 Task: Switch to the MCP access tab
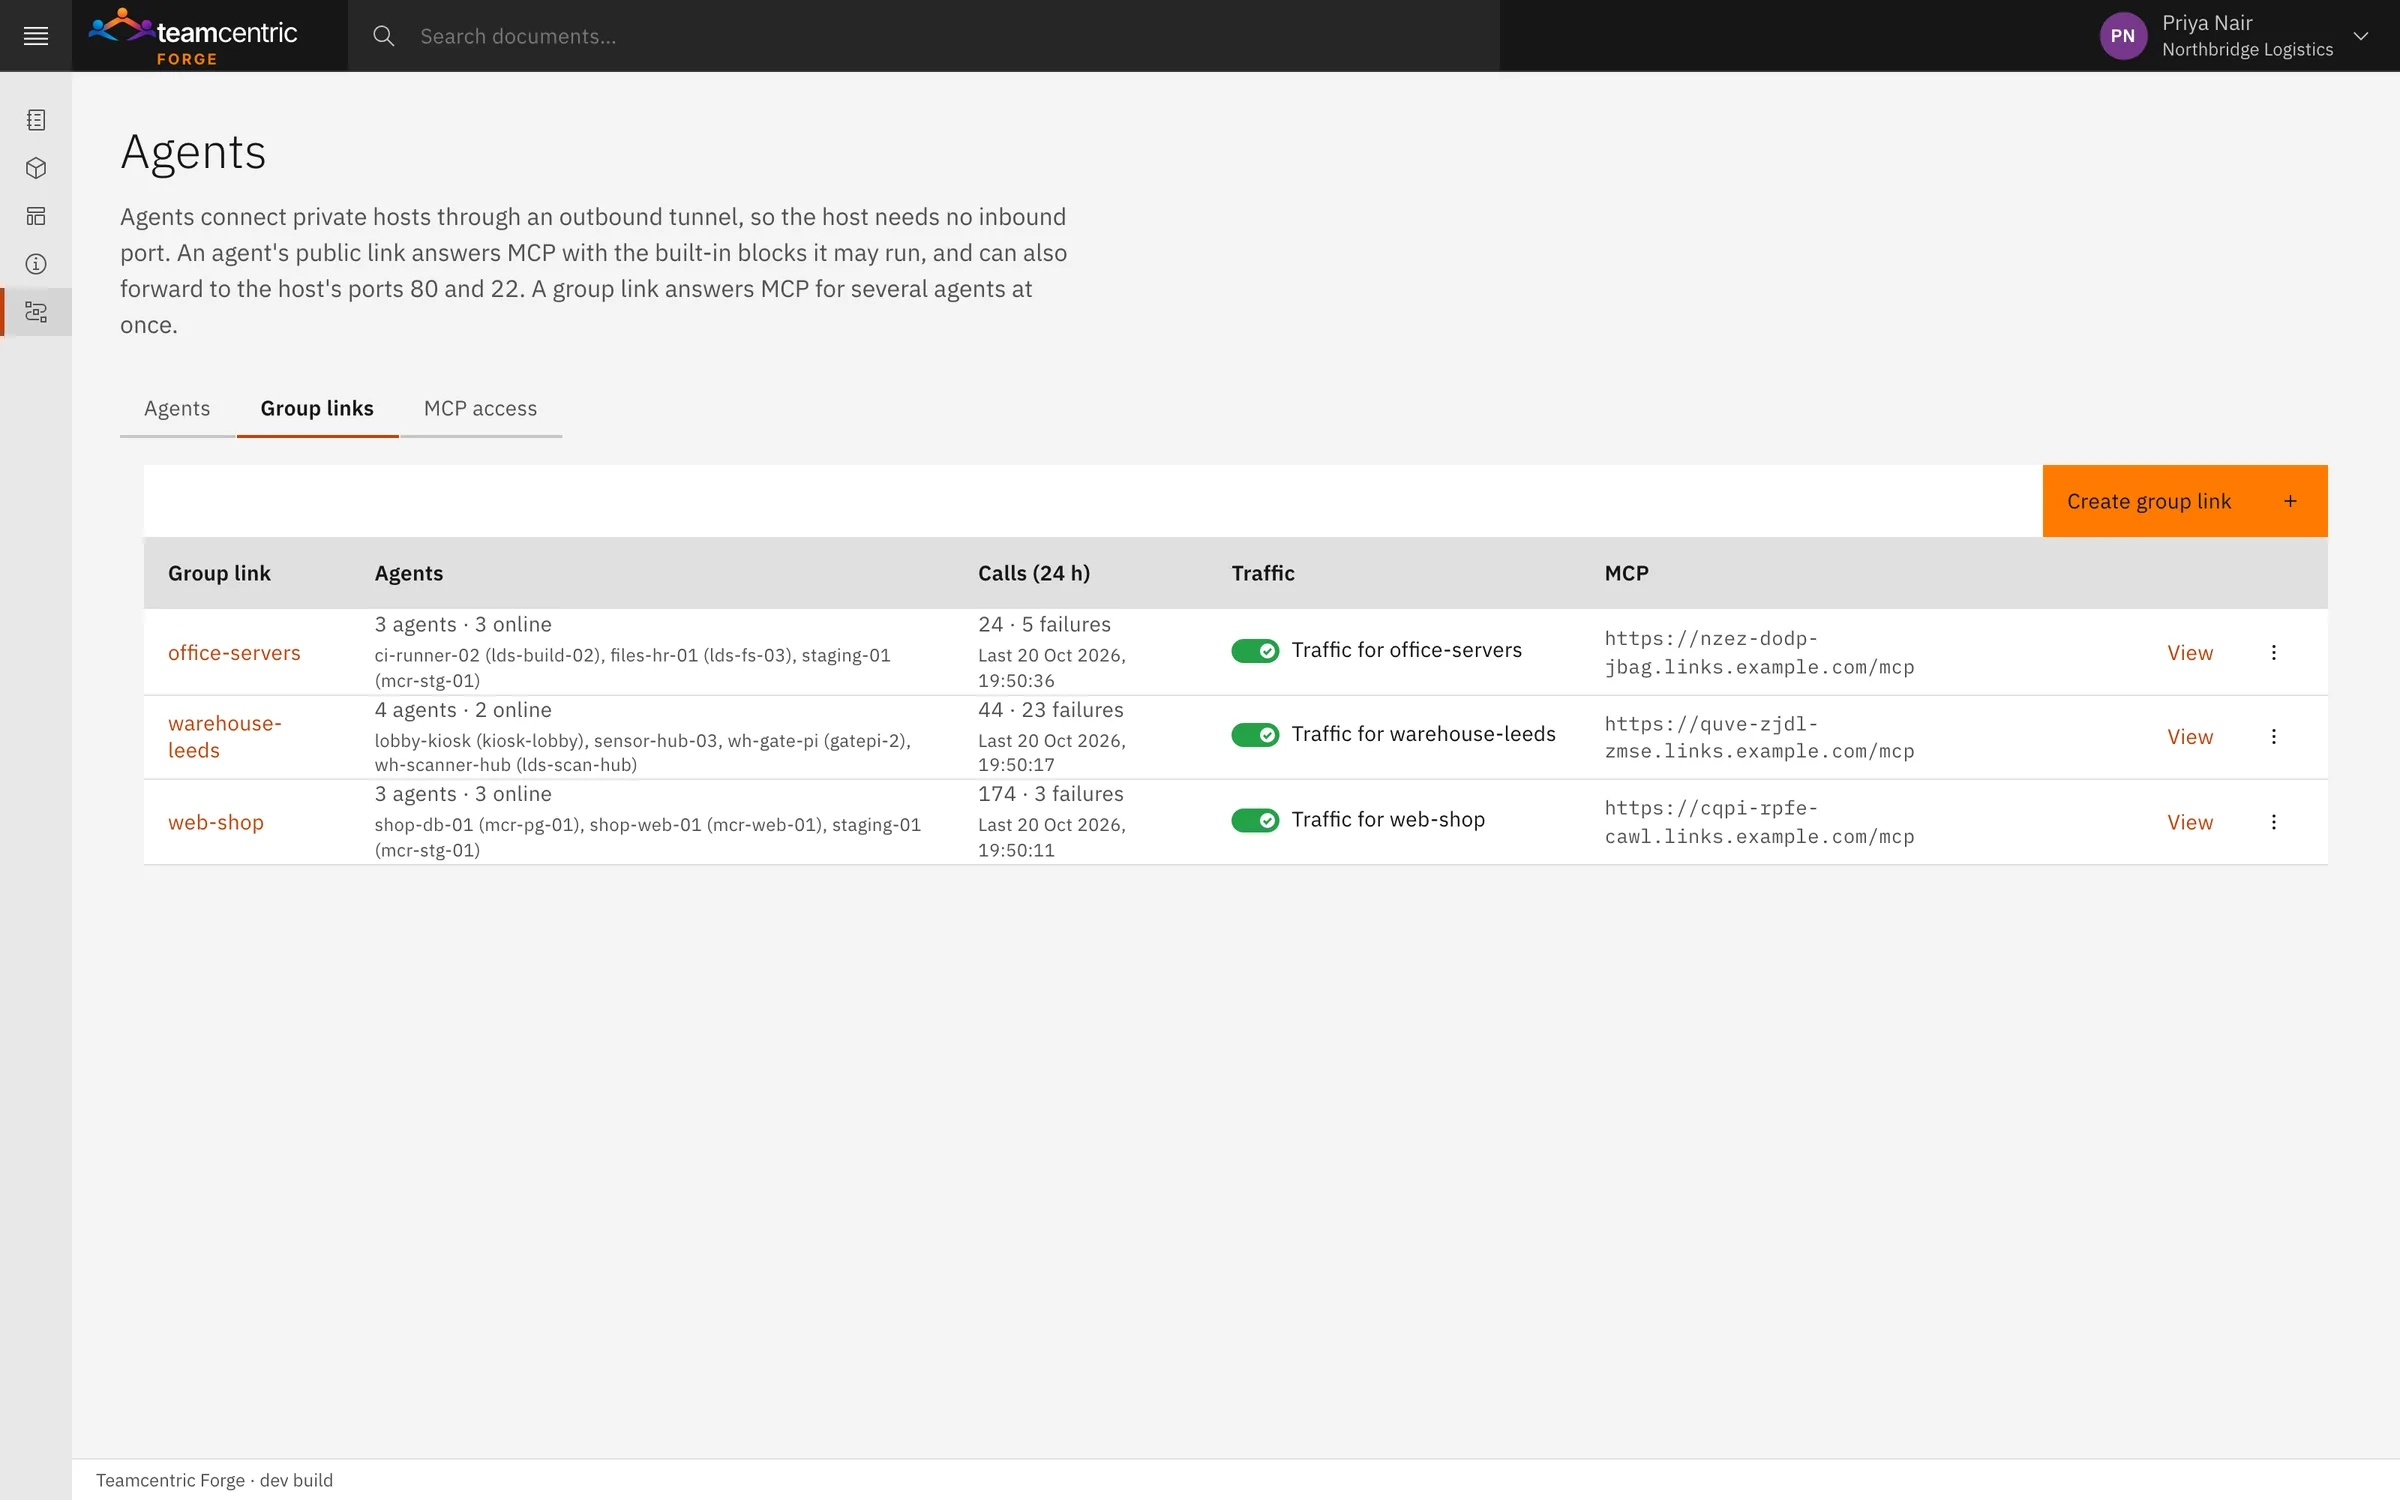click(480, 408)
